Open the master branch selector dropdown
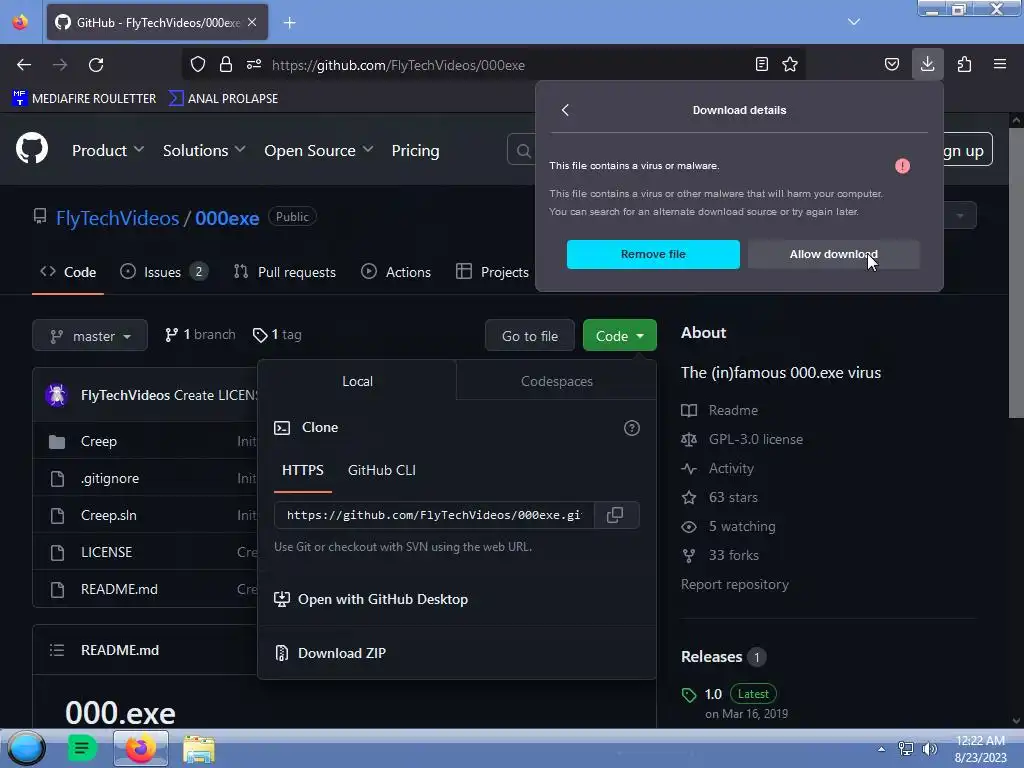The width and height of the screenshot is (1024, 768). (x=90, y=336)
